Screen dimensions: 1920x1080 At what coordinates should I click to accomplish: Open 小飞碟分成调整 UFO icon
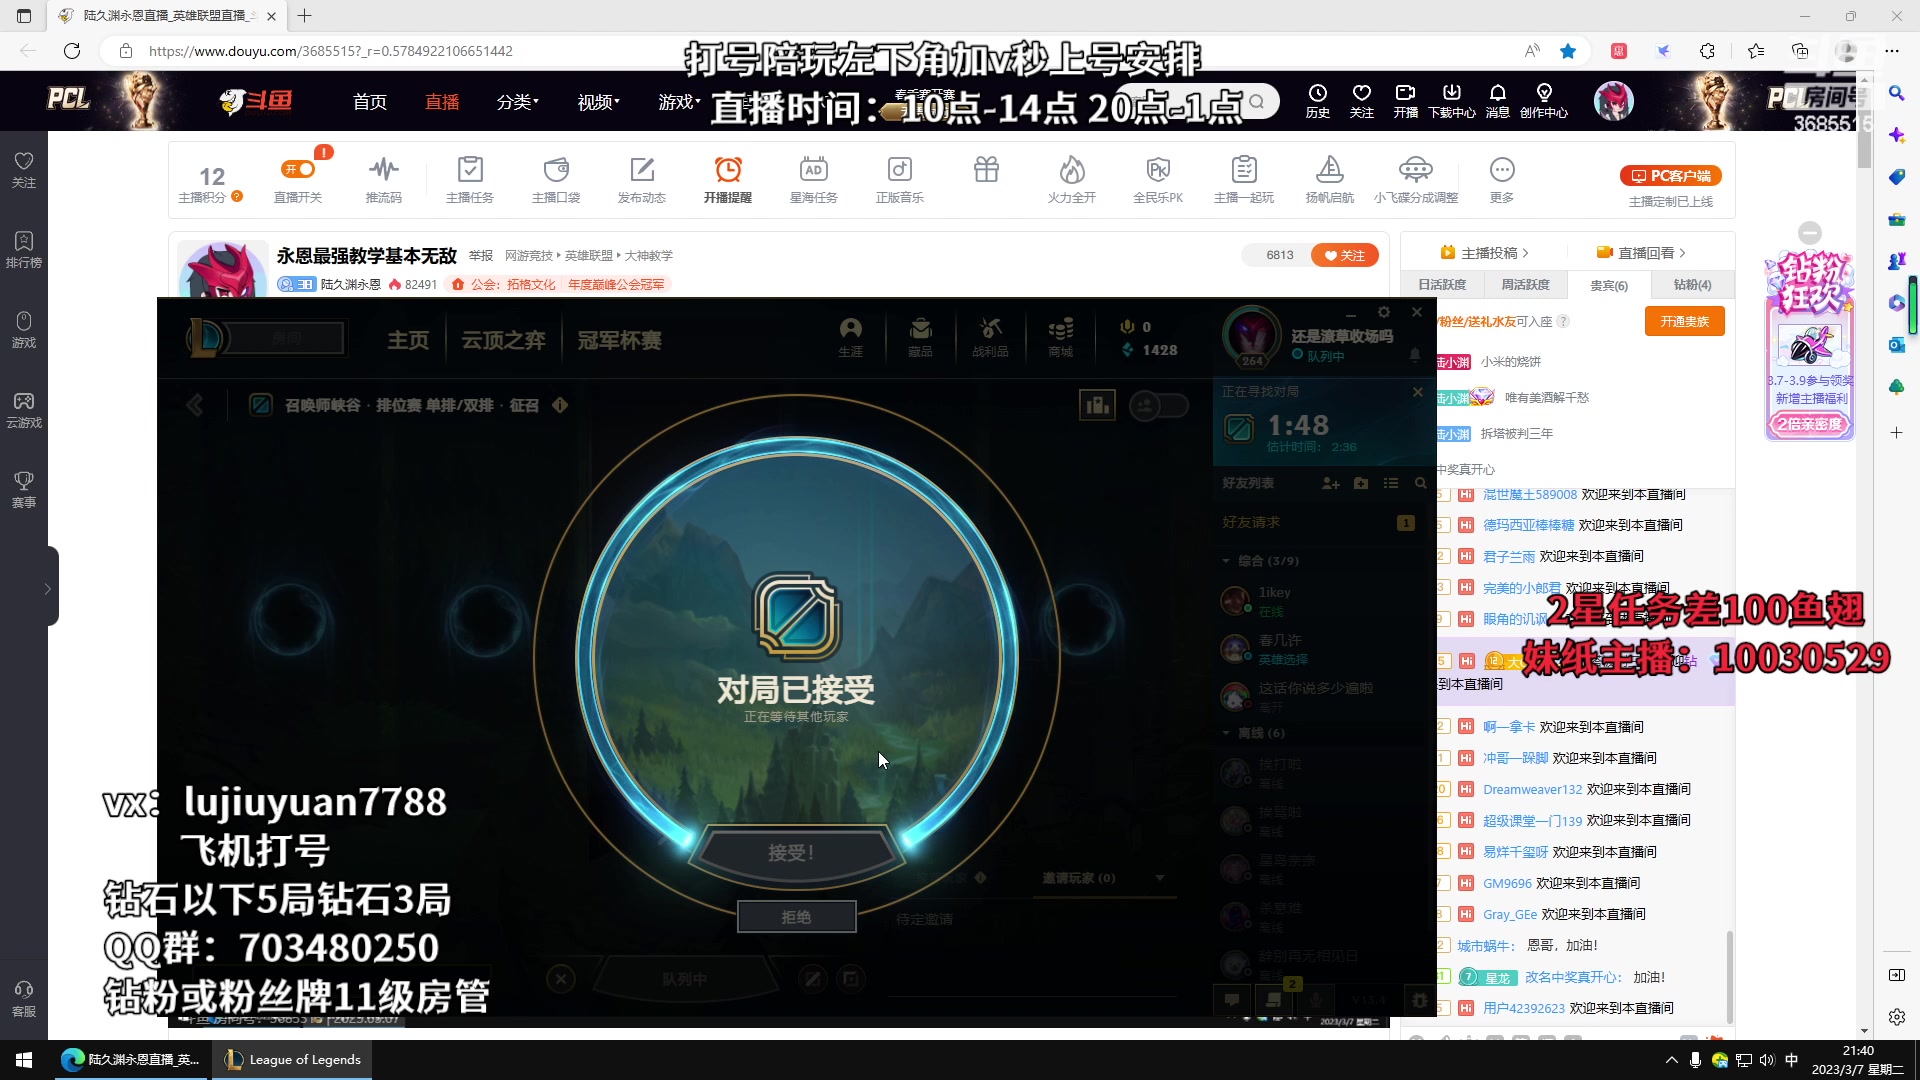tap(1416, 180)
